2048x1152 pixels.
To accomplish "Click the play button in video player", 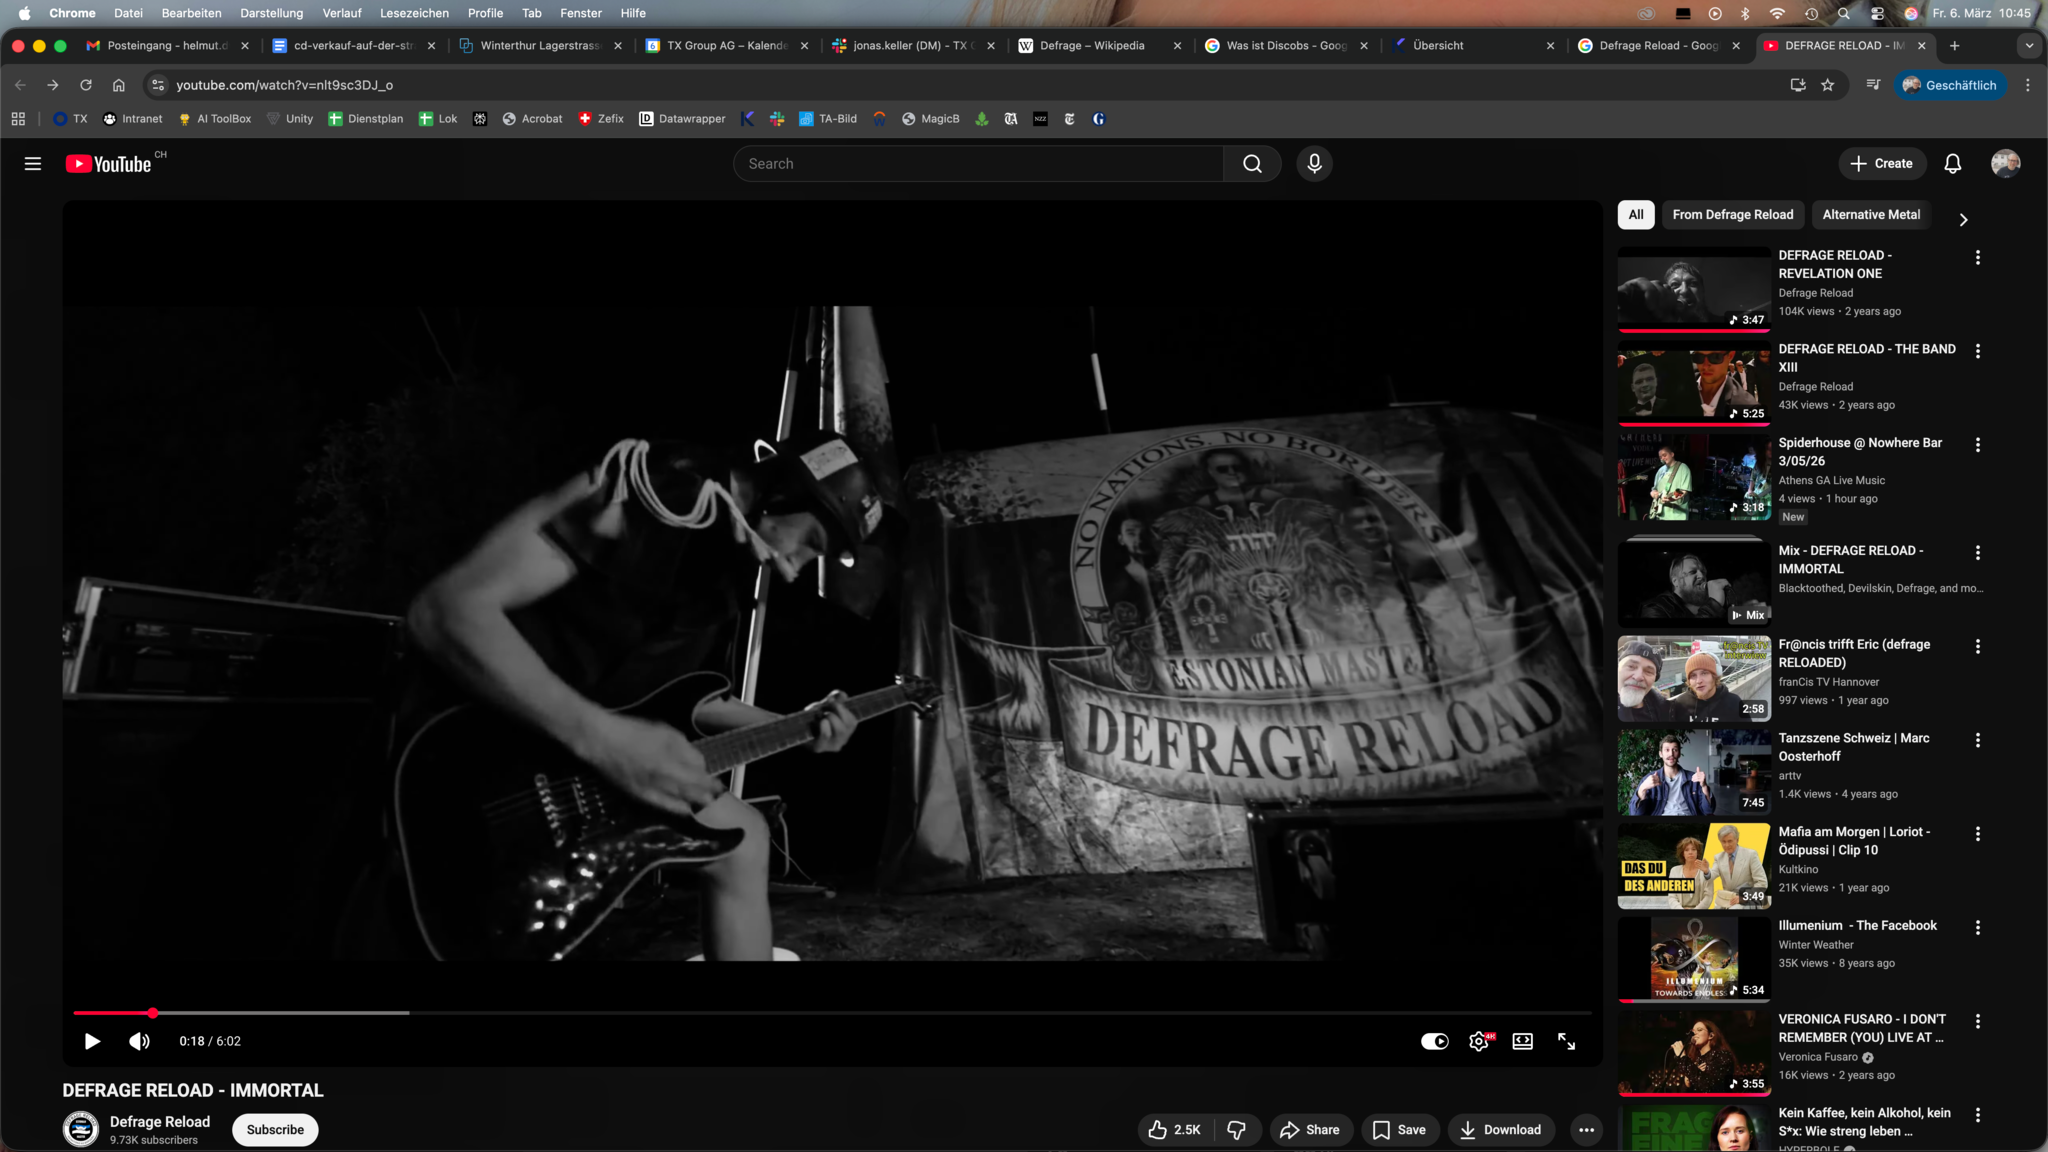I will (x=91, y=1041).
